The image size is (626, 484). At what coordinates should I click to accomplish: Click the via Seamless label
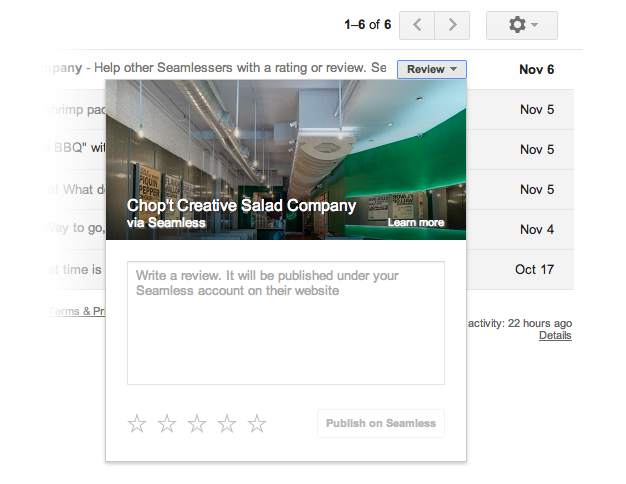point(166,223)
